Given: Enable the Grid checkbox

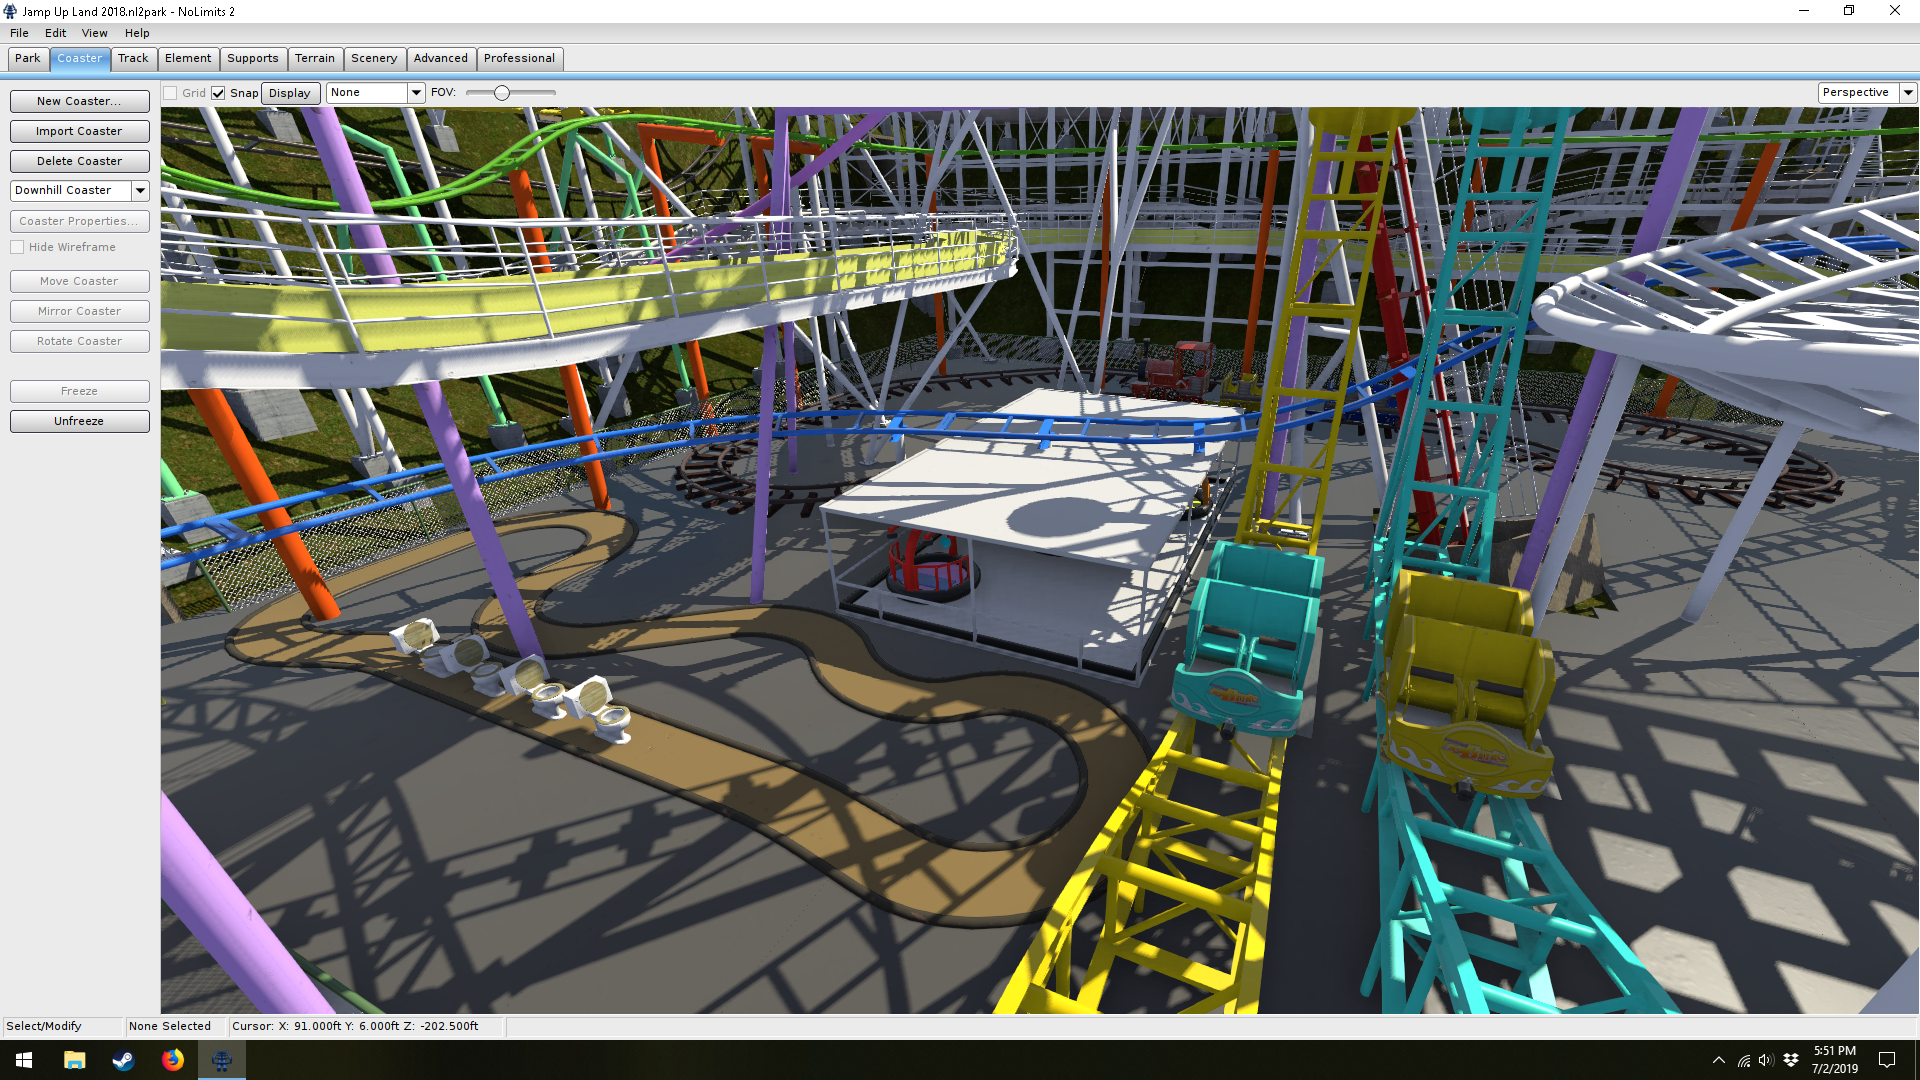Looking at the screenshot, I should [171, 93].
